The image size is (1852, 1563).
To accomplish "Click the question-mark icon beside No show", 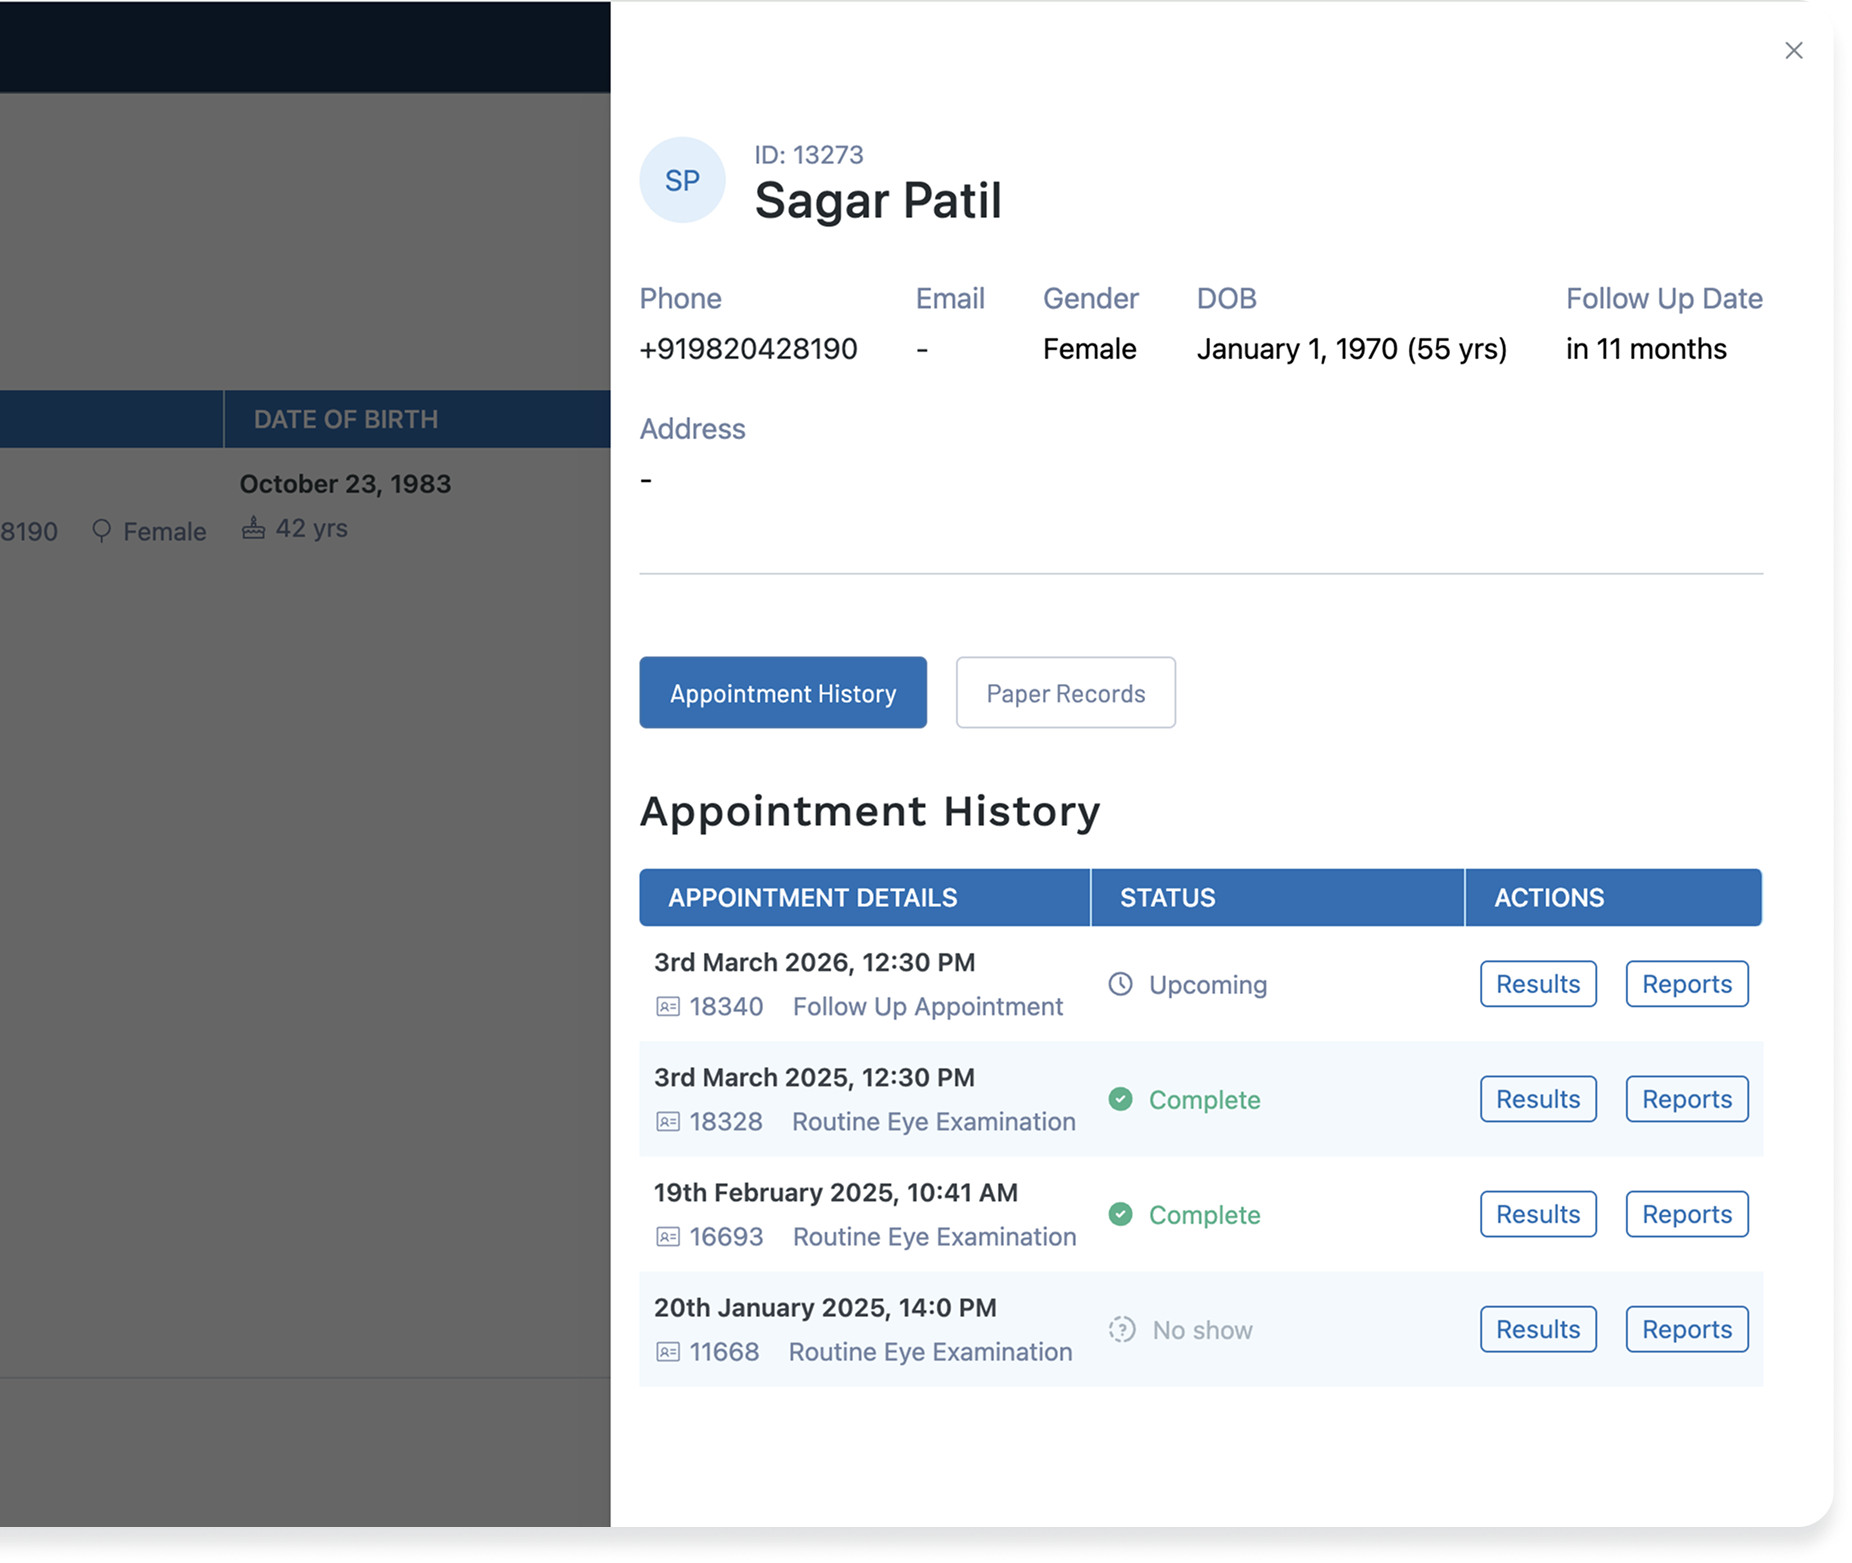I will pos(1123,1330).
